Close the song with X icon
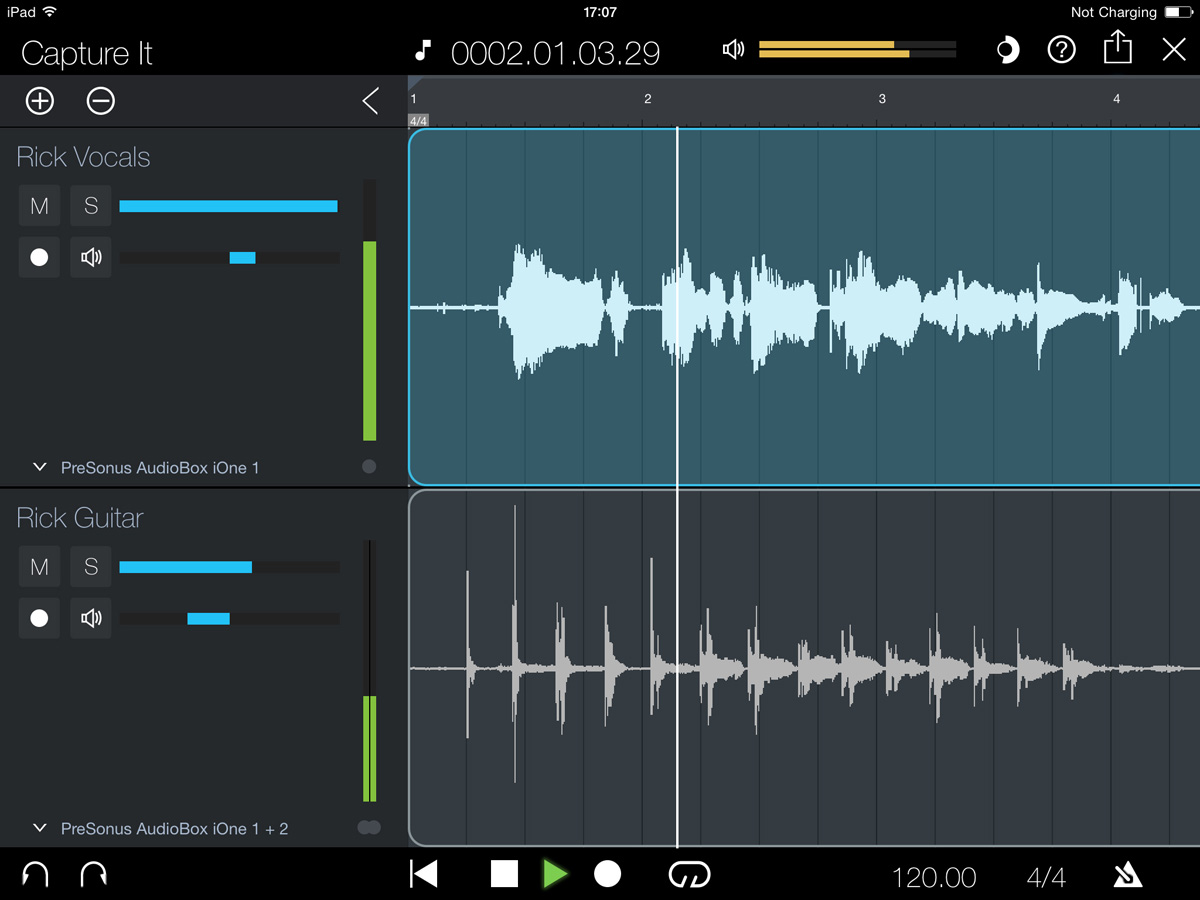 coord(1174,49)
